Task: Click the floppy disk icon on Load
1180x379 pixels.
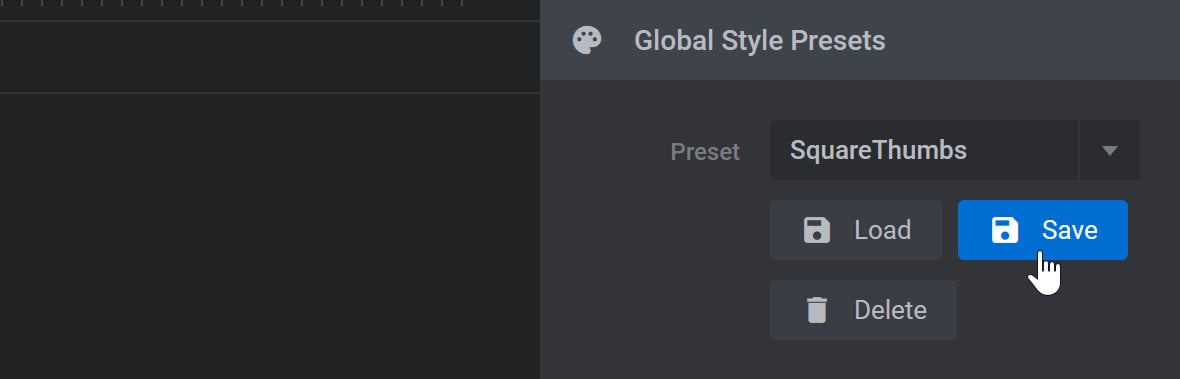Action: (x=817, y=230)
